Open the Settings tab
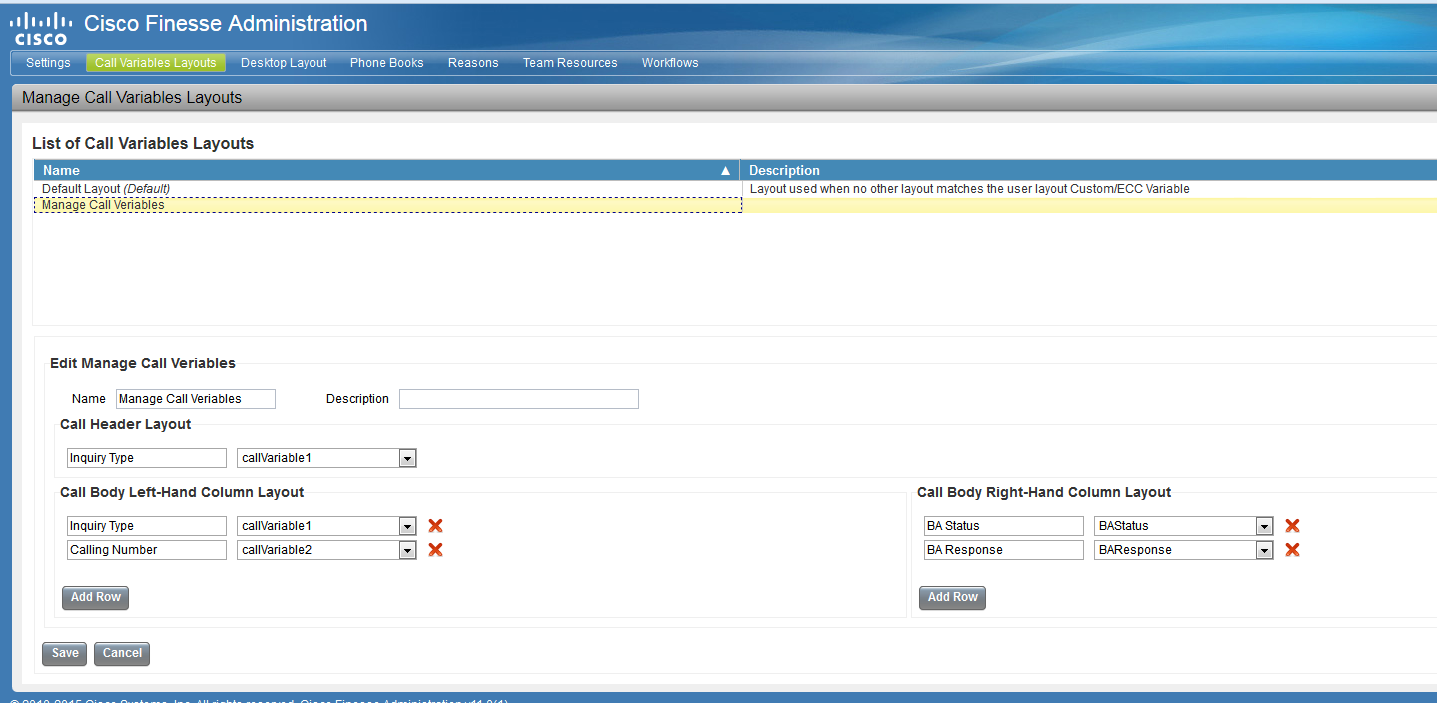This screenshot has width=1437, height=703. point(48,63)
